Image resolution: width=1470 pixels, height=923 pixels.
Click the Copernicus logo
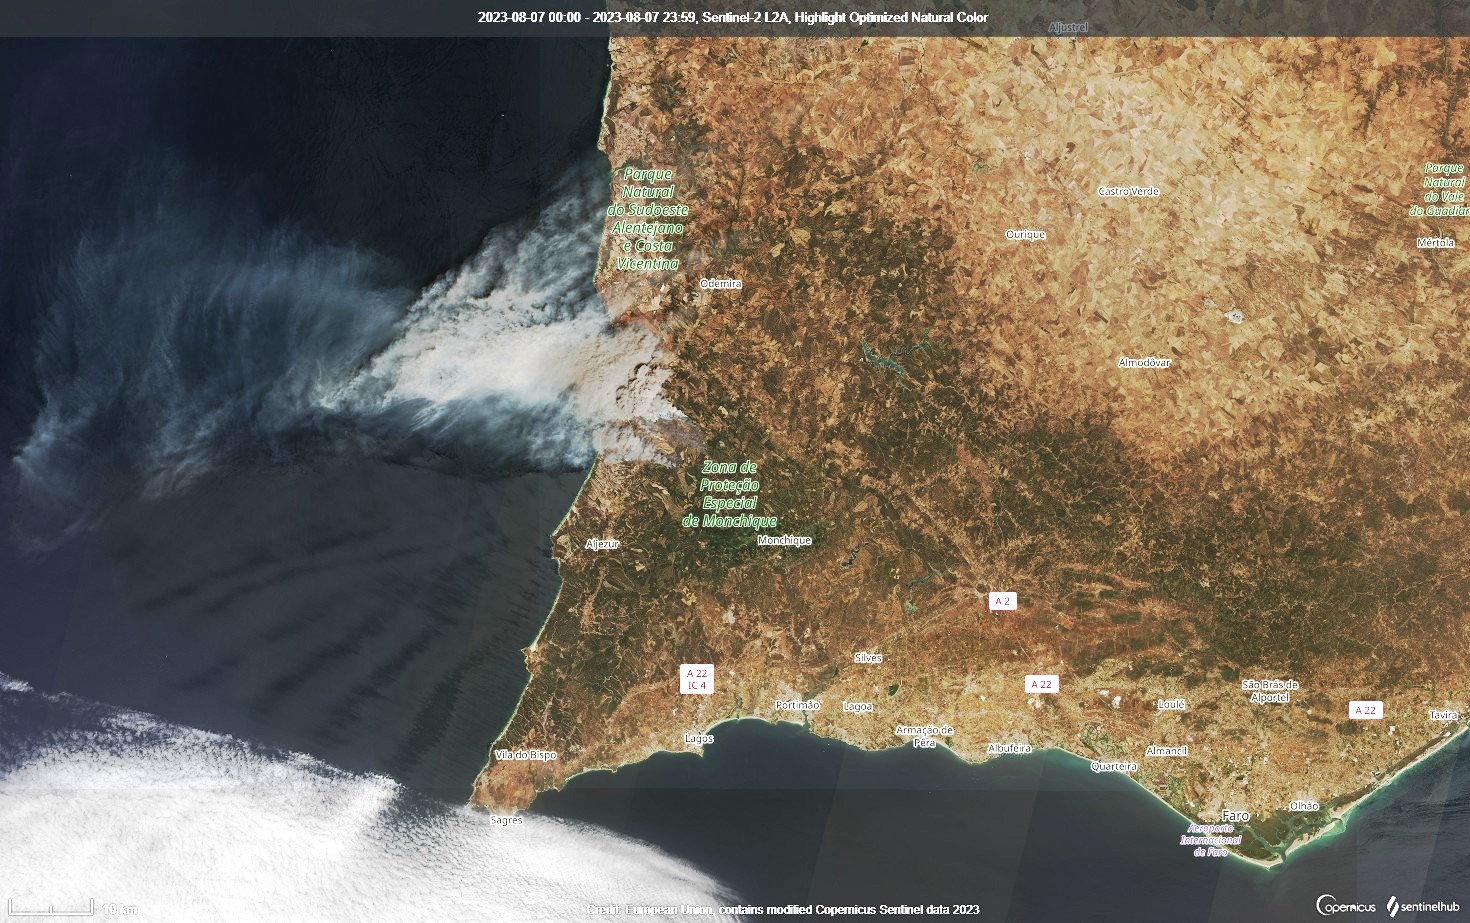pos(1346,906)
